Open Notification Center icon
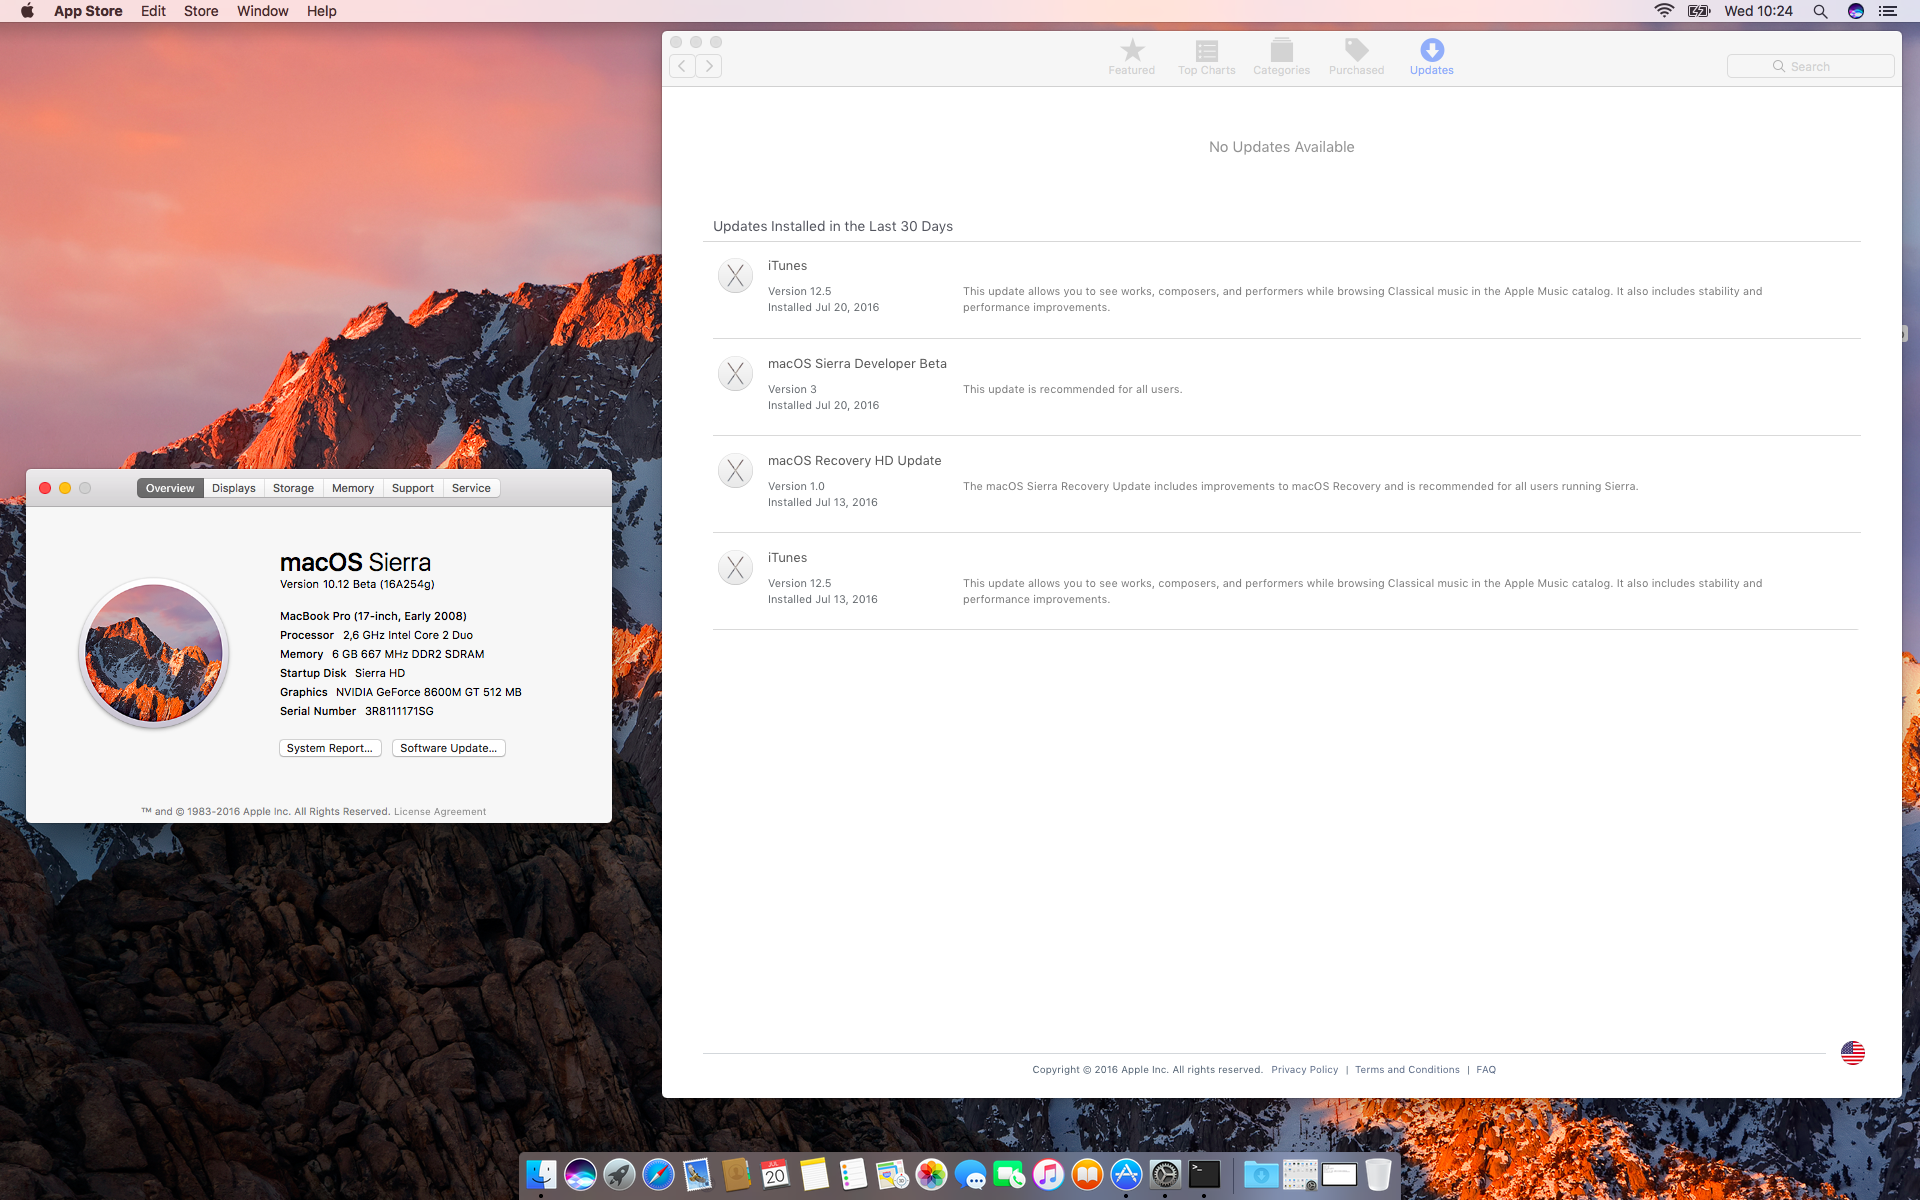Screen dimensions: 1920x1200 (x=1888, y=11)
